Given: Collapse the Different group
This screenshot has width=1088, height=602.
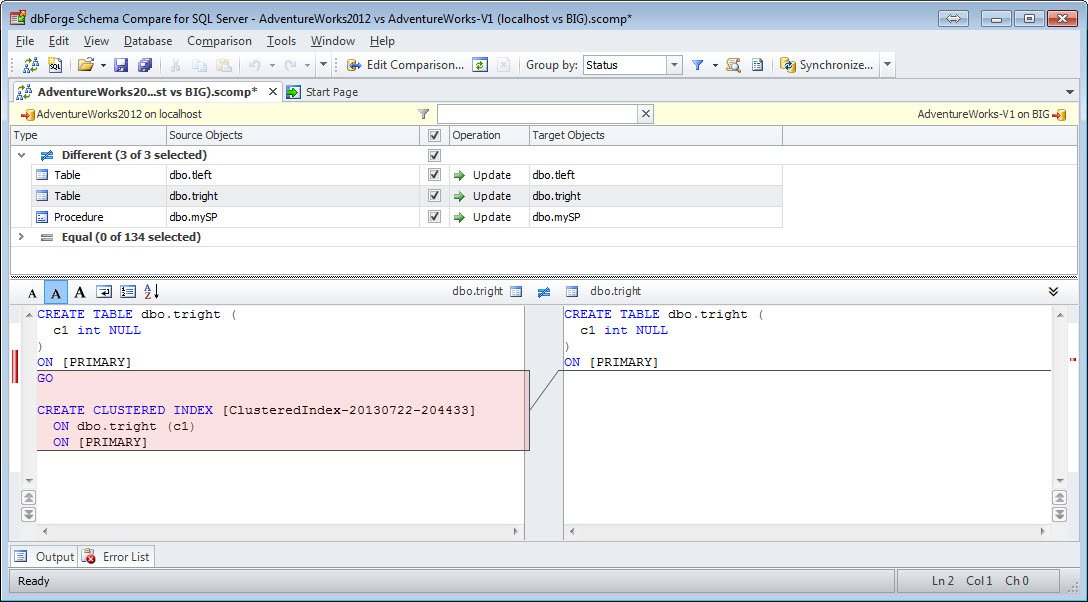Looking at the screenshot, I should pos(22,155).
